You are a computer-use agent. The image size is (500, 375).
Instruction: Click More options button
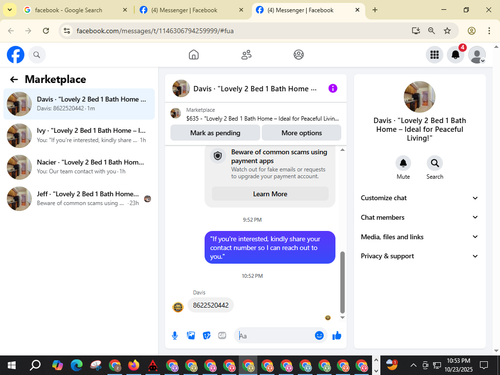tap(302, 133)
